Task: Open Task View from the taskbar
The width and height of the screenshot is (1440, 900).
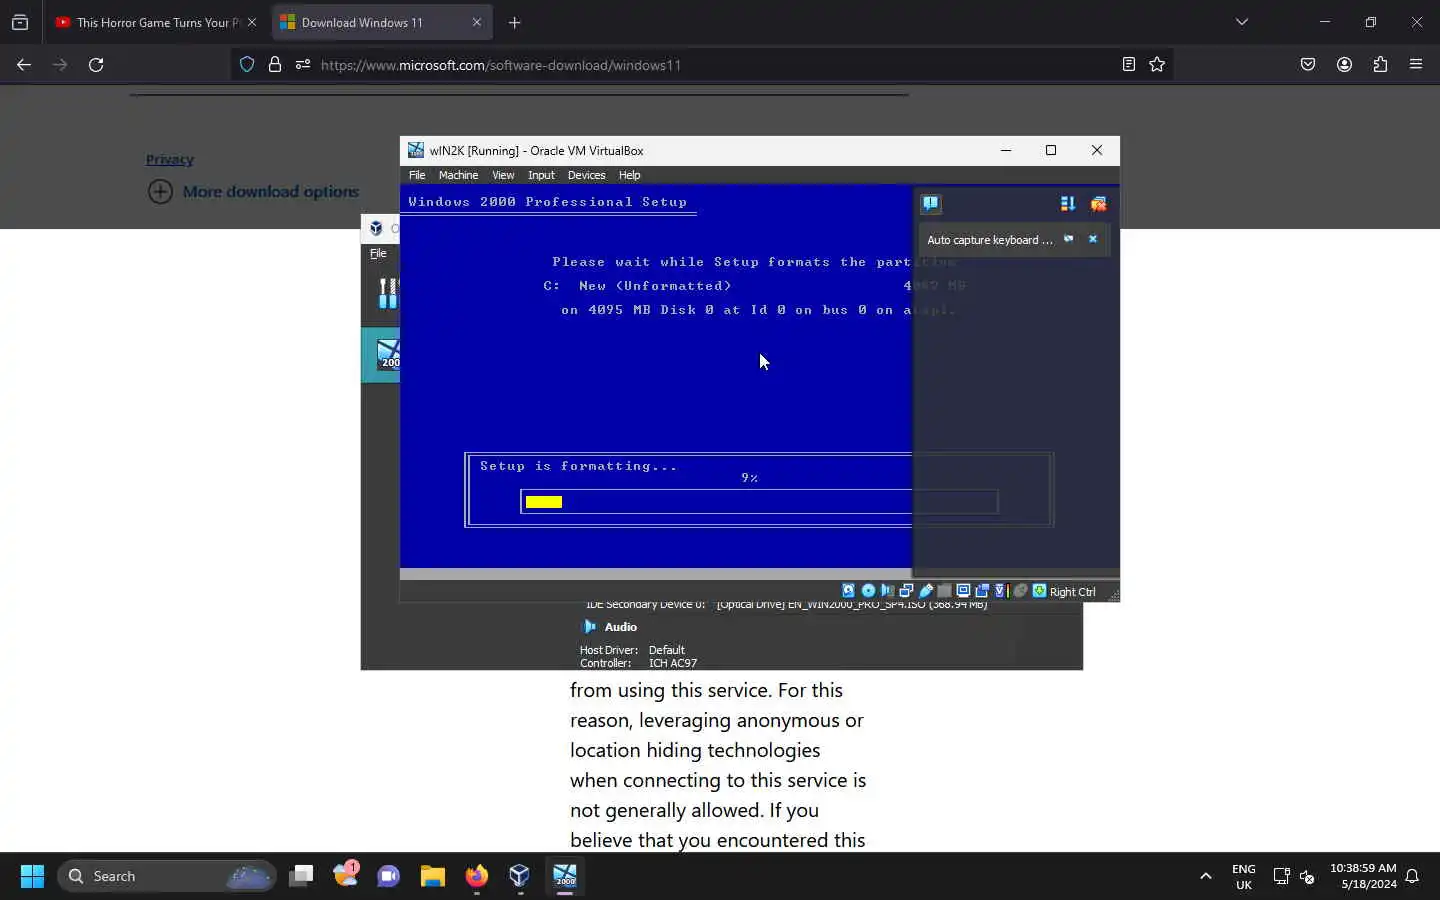Action: tap(301, 876)
